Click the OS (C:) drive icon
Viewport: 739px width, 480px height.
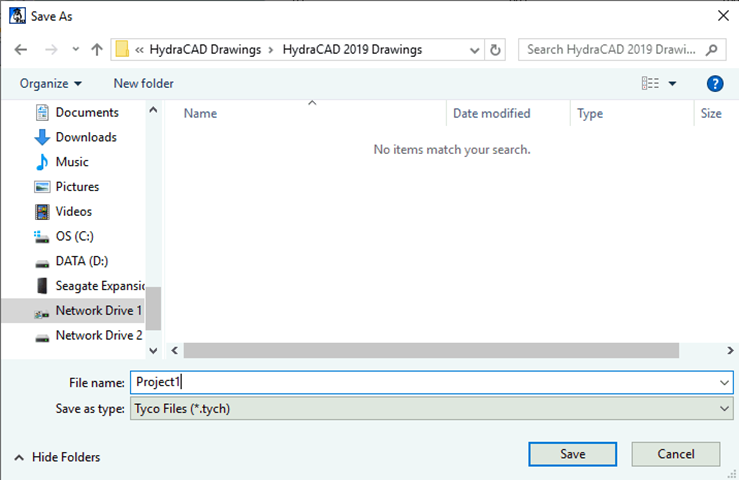(41, 237)
